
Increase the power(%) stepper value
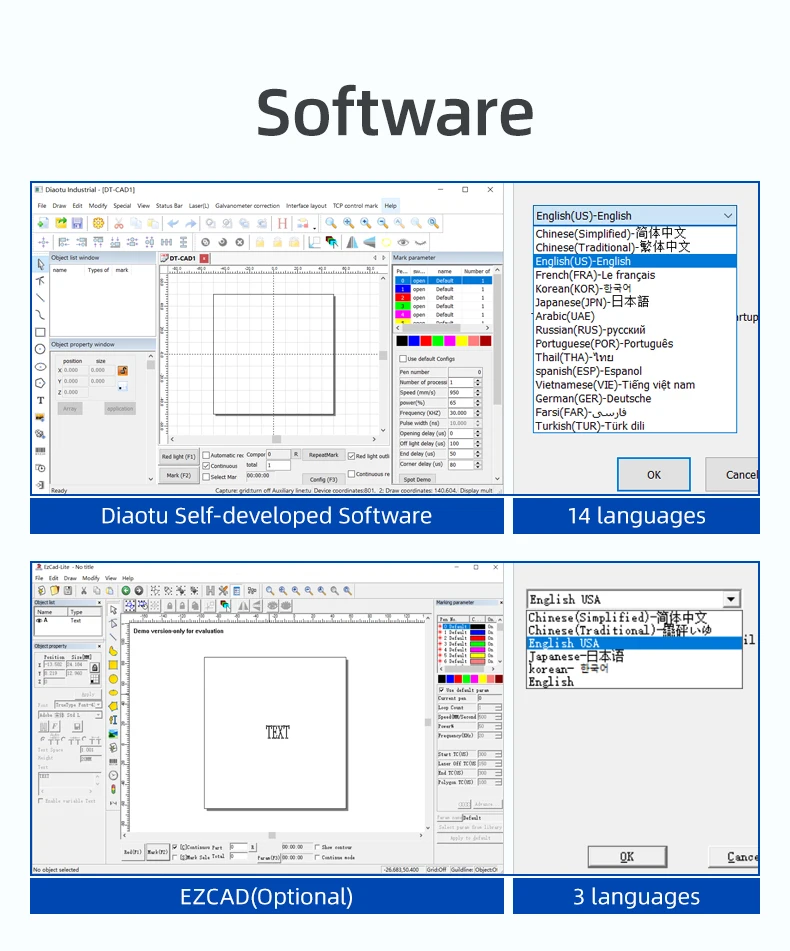point(478,401)
